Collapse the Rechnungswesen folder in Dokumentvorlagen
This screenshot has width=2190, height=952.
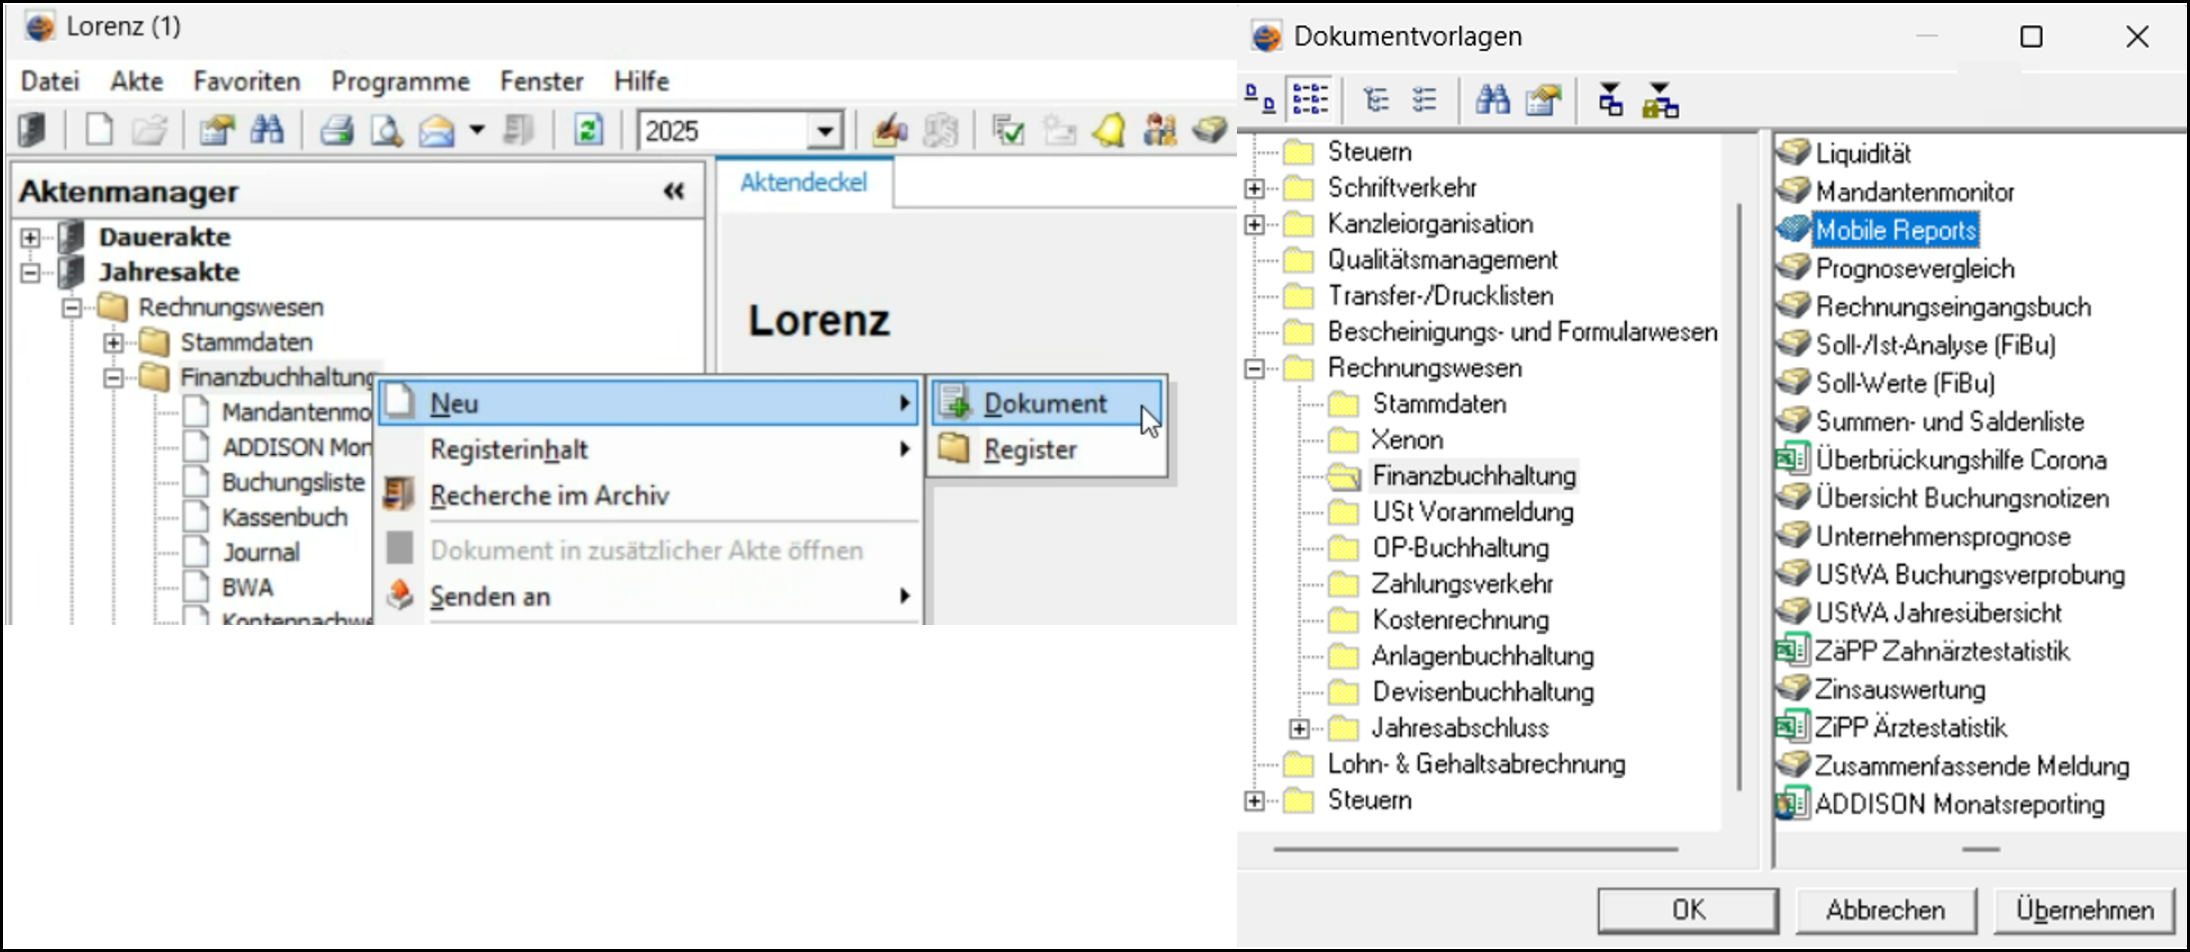coord(1254,368)
